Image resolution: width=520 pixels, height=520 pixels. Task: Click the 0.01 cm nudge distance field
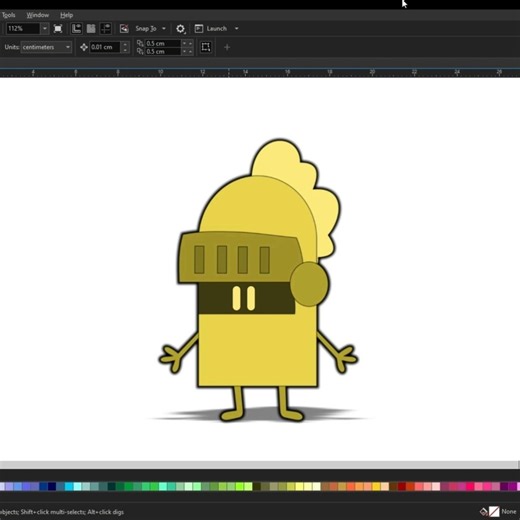pyautogui.click(x=105, y=47)
